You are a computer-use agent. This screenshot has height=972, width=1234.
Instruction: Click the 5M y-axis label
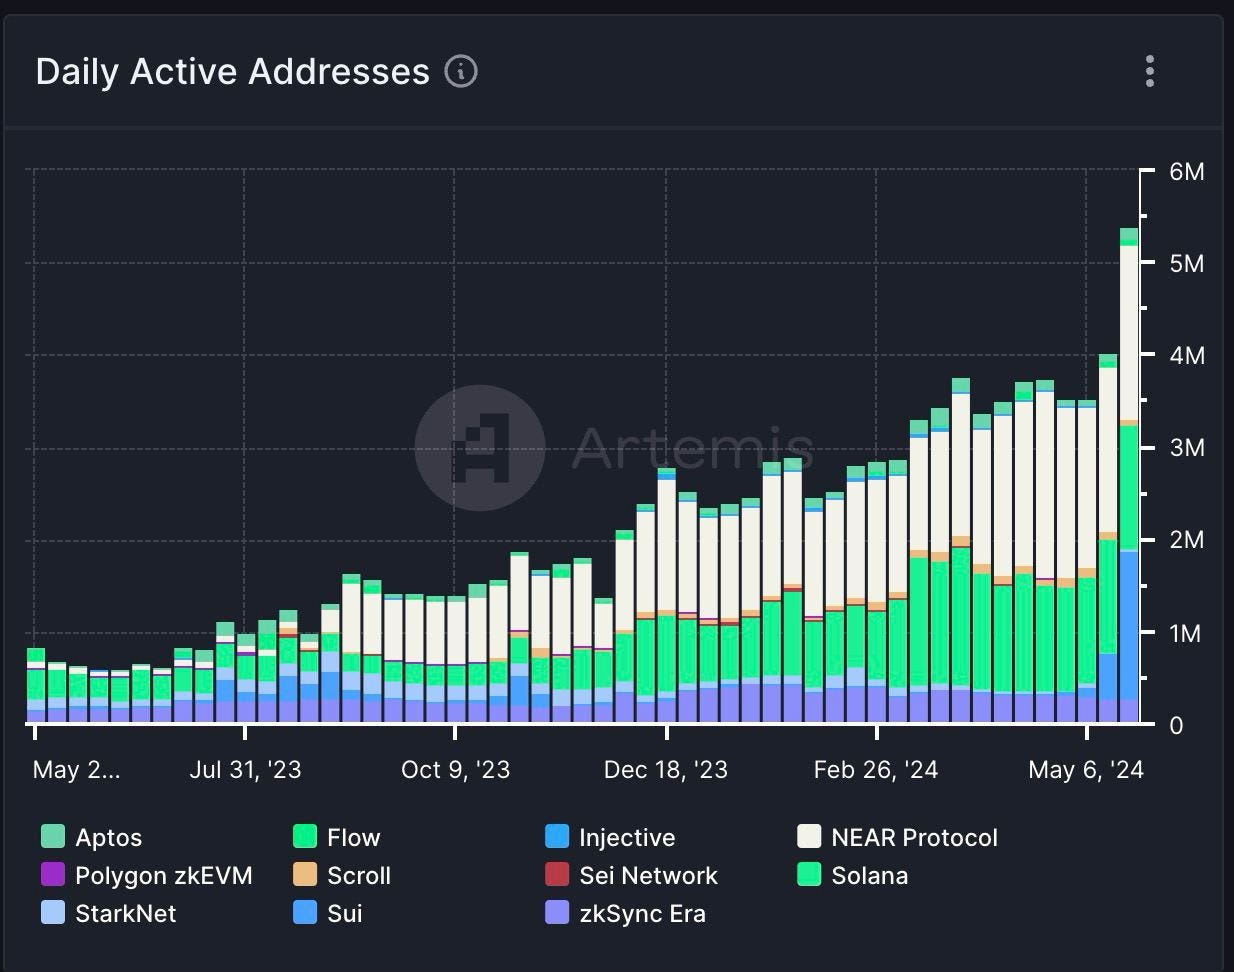[1187, 263]
